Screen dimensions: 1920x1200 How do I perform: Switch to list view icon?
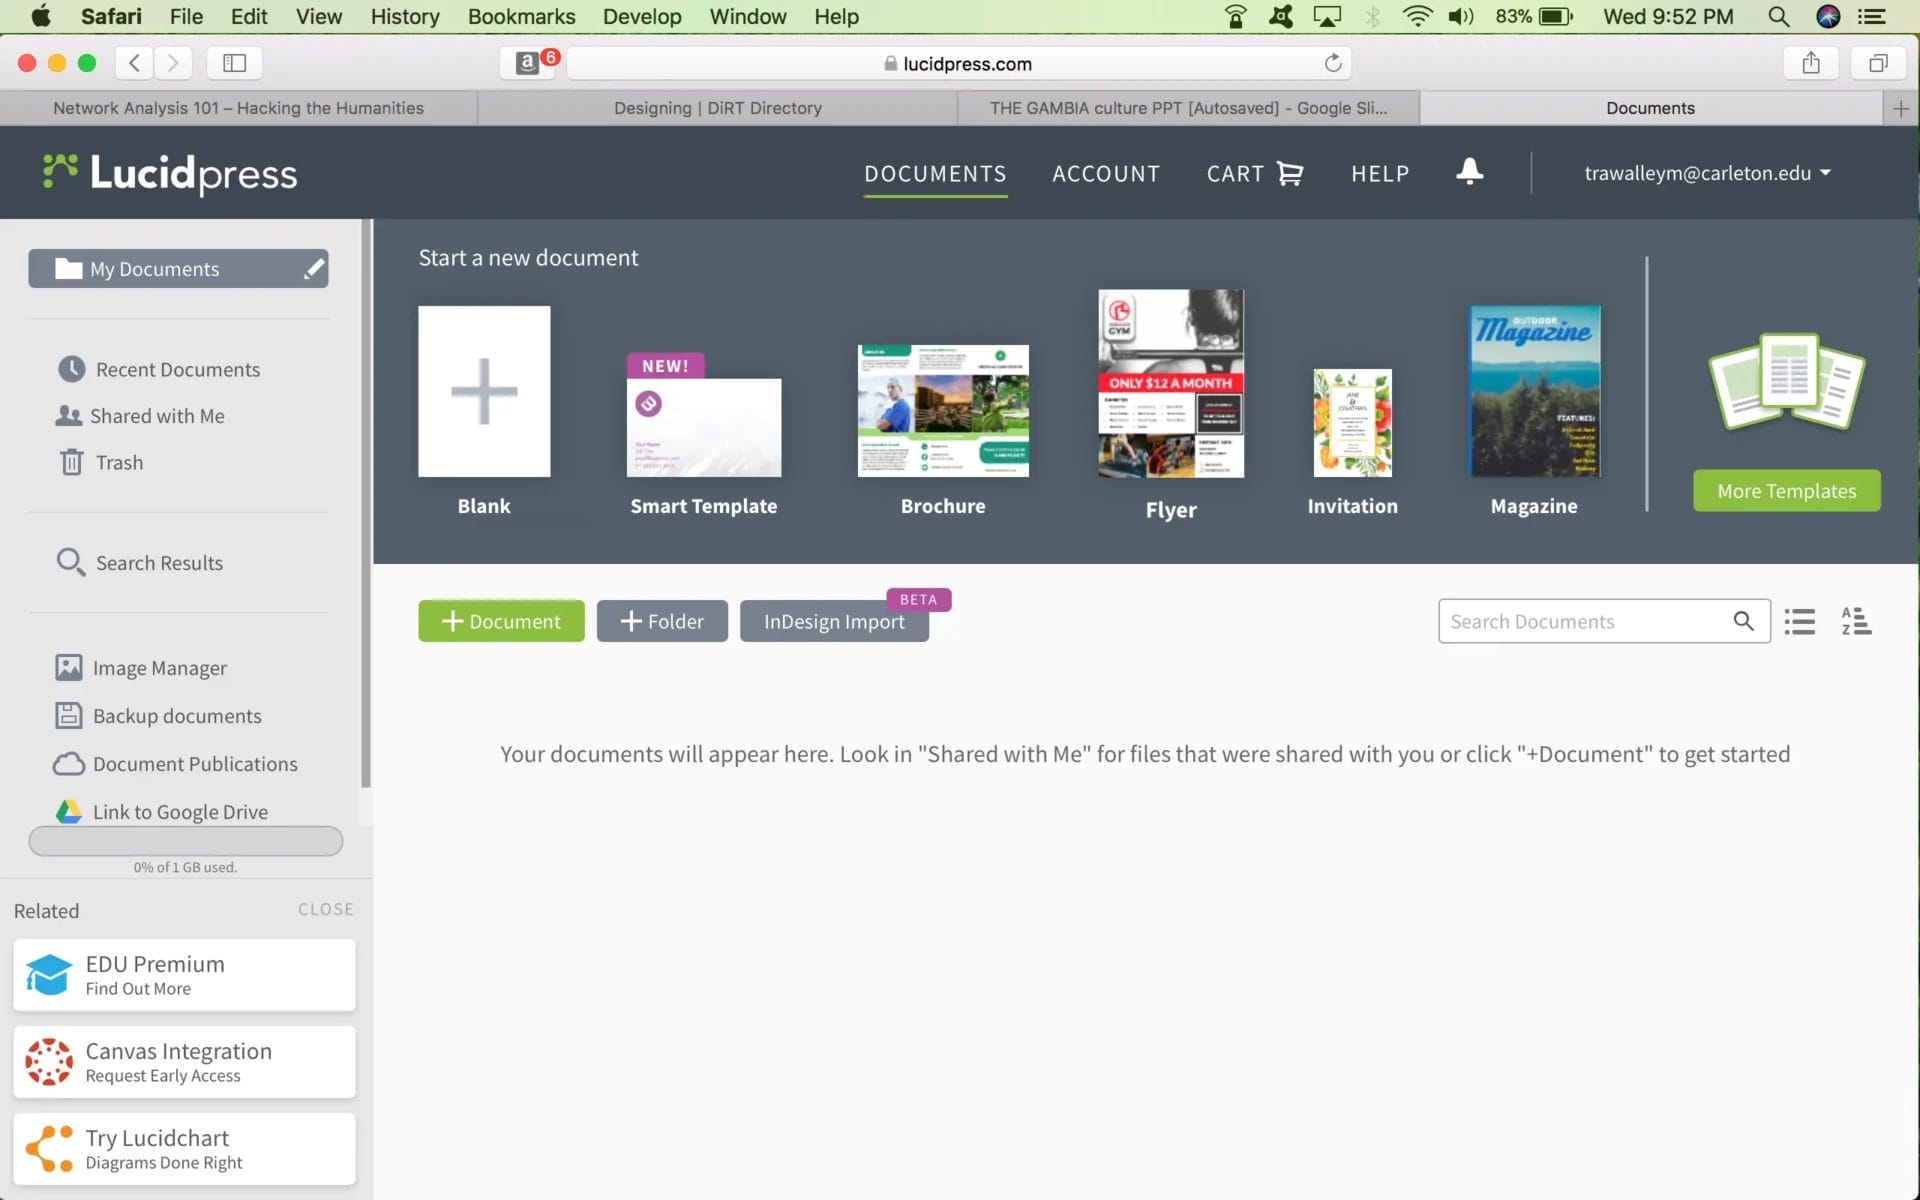coord(1799,622)
